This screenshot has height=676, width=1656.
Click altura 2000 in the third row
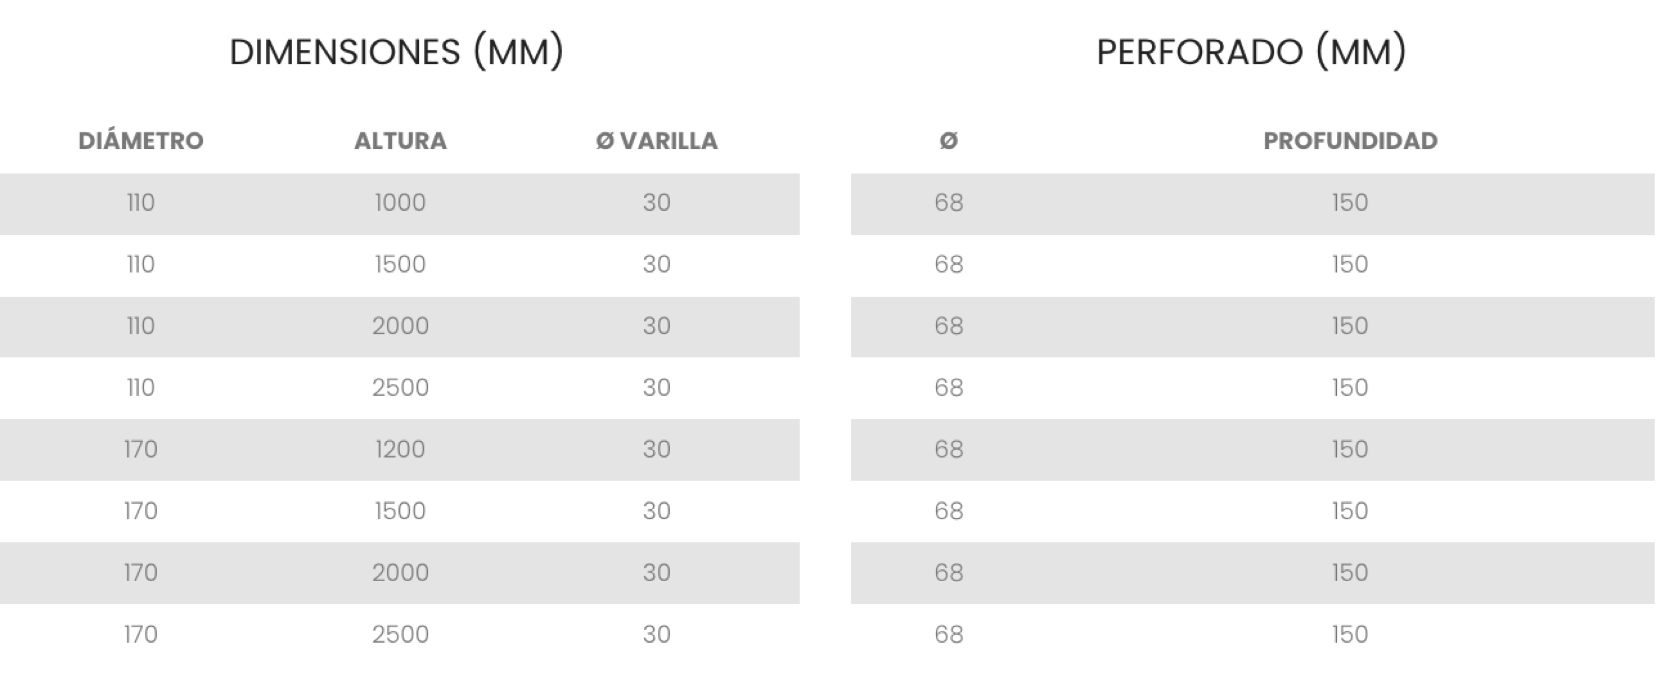coord(400,326)
